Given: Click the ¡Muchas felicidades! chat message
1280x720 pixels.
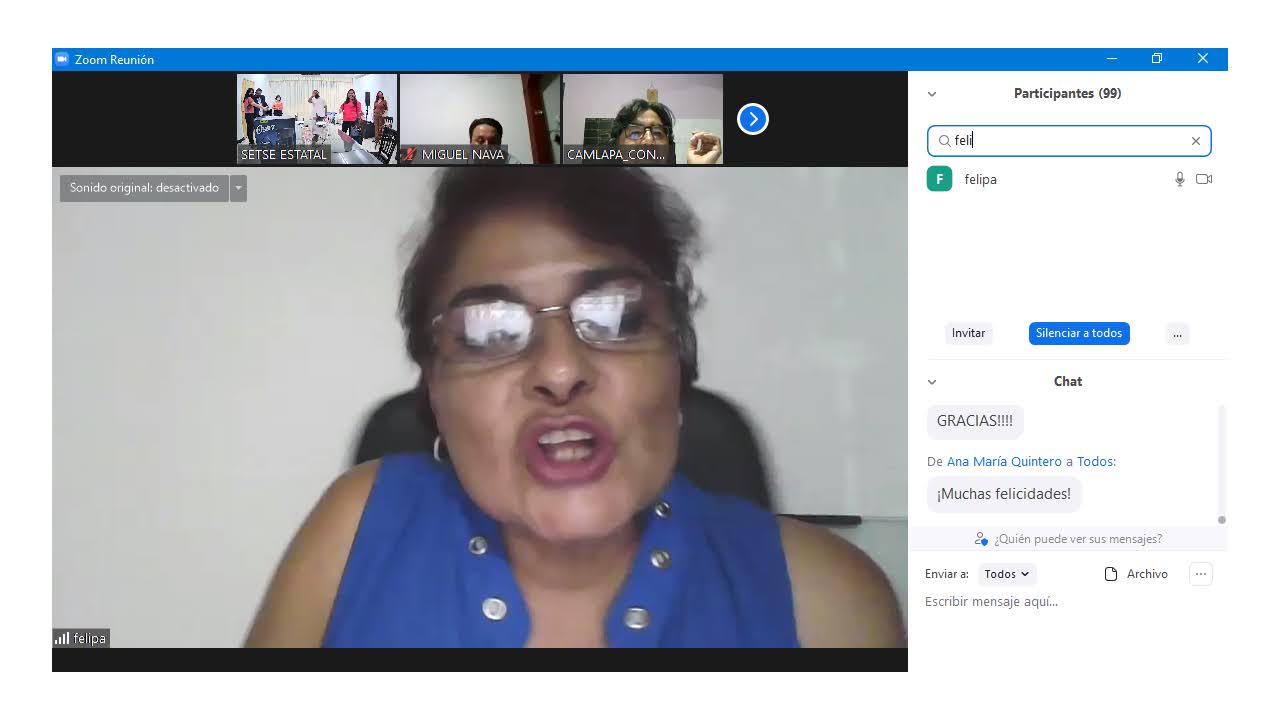Looking at the screenshot, I should [1004, 494].
